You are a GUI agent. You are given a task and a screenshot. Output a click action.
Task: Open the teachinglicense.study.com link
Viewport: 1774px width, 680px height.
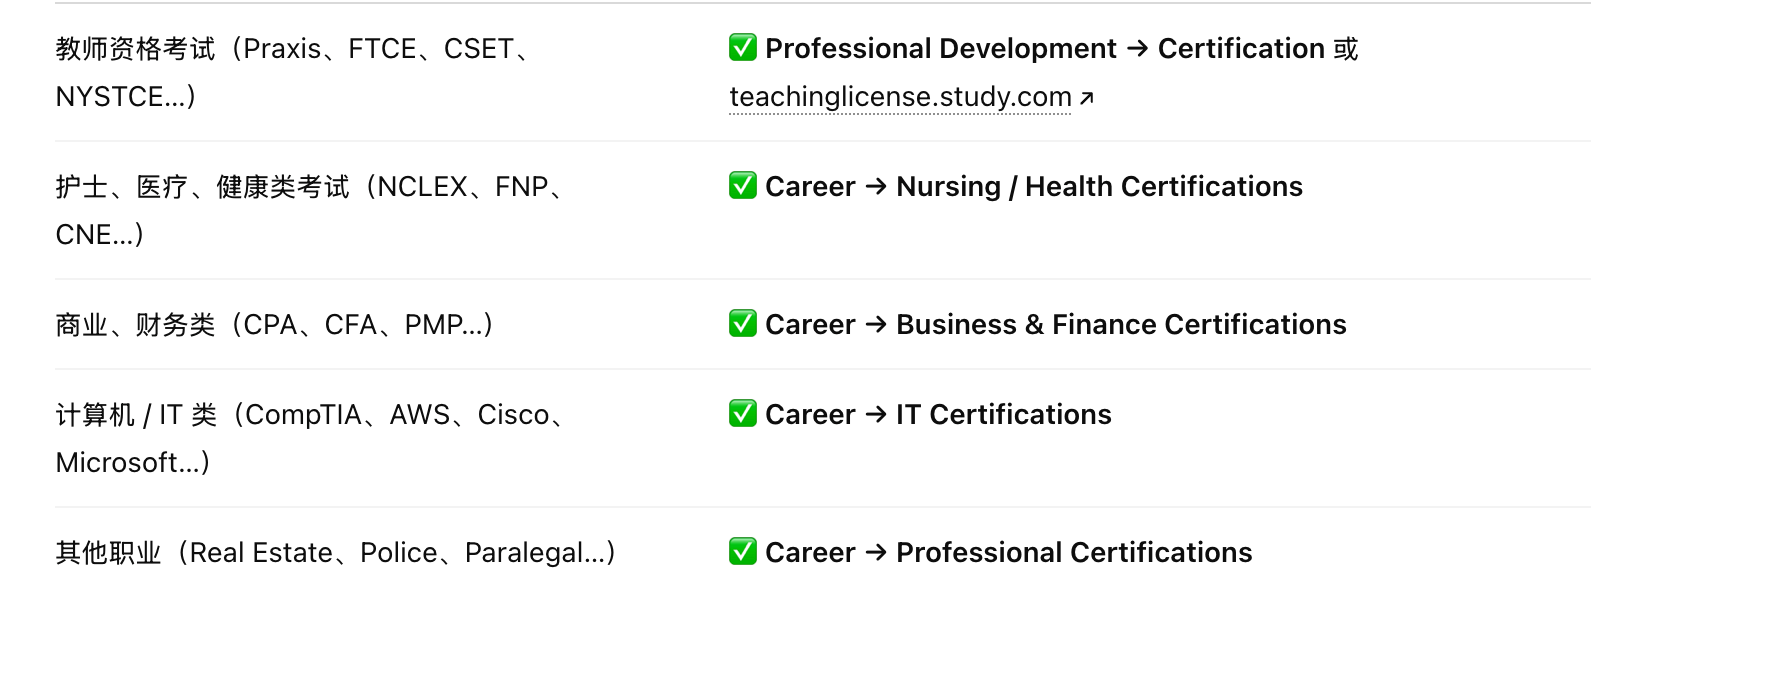(x=900, y=97)
